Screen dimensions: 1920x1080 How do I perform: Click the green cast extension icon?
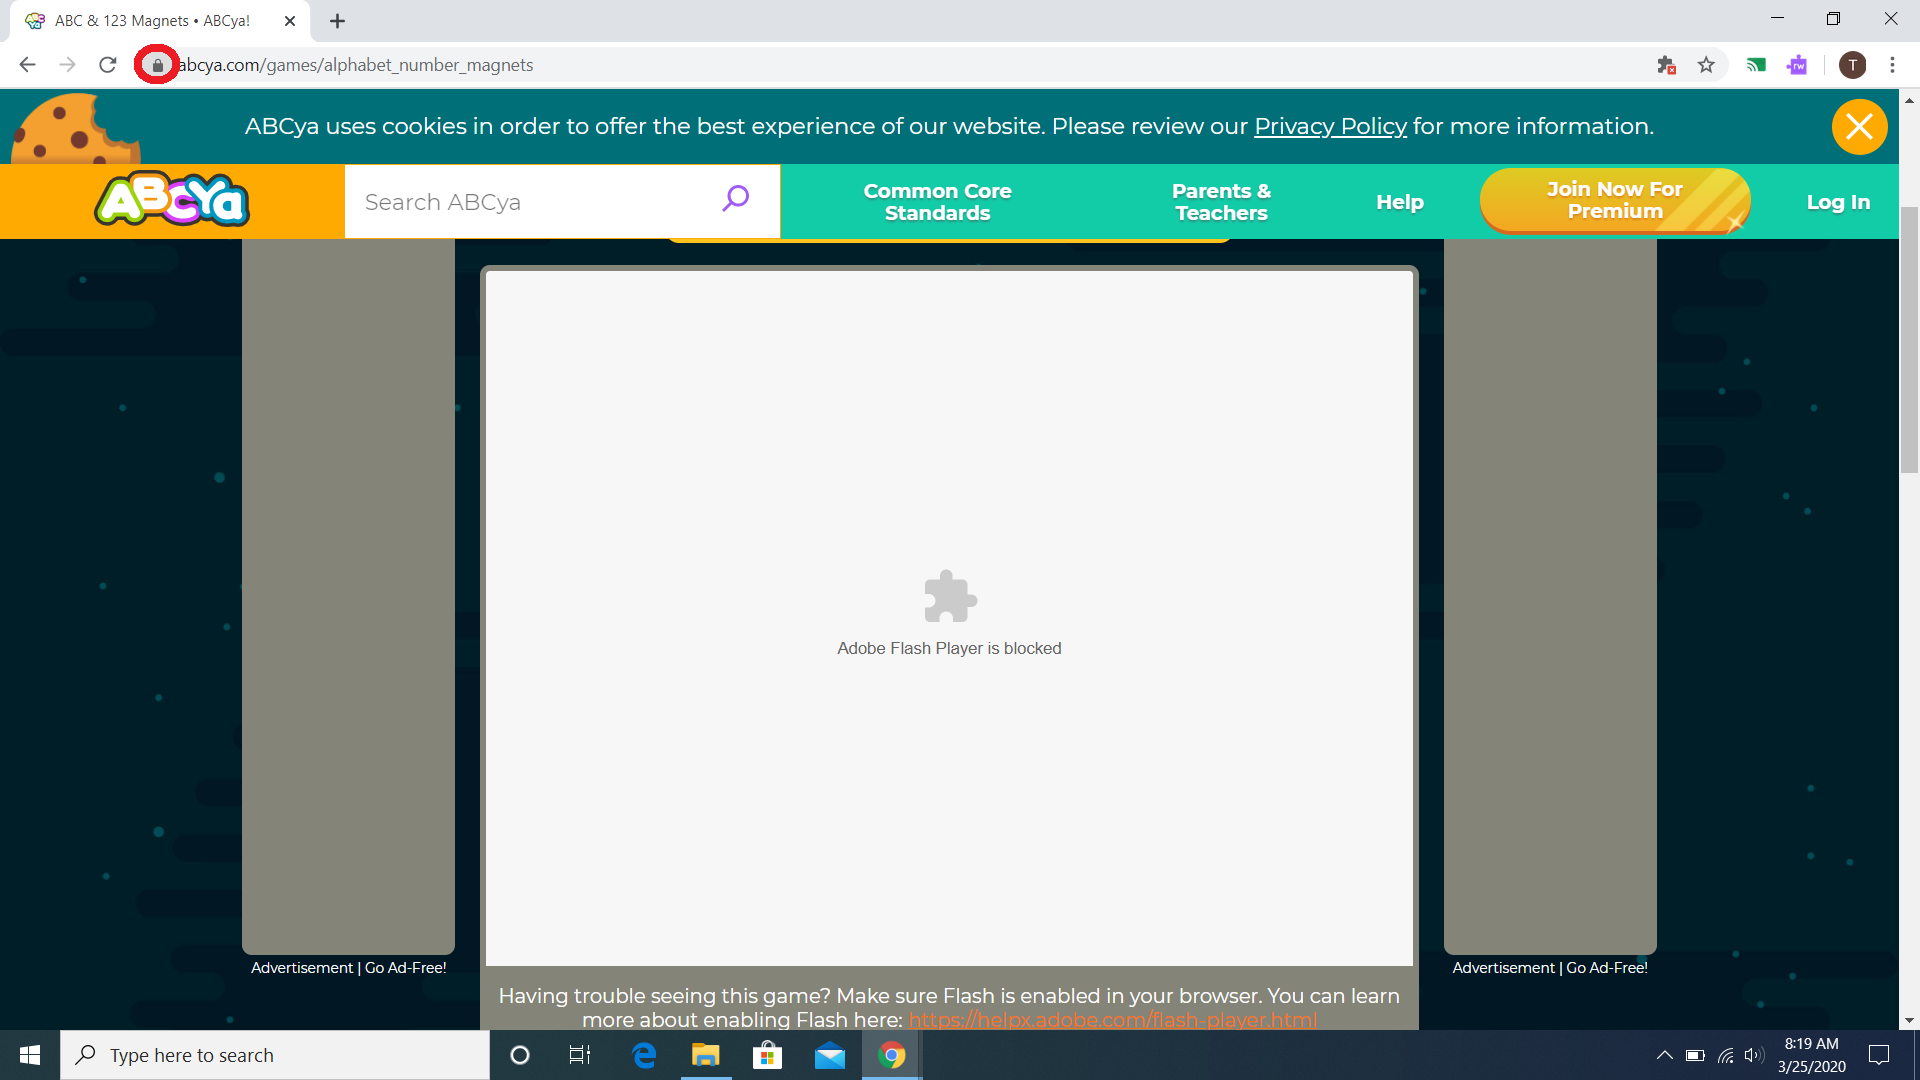[1756, 65]
